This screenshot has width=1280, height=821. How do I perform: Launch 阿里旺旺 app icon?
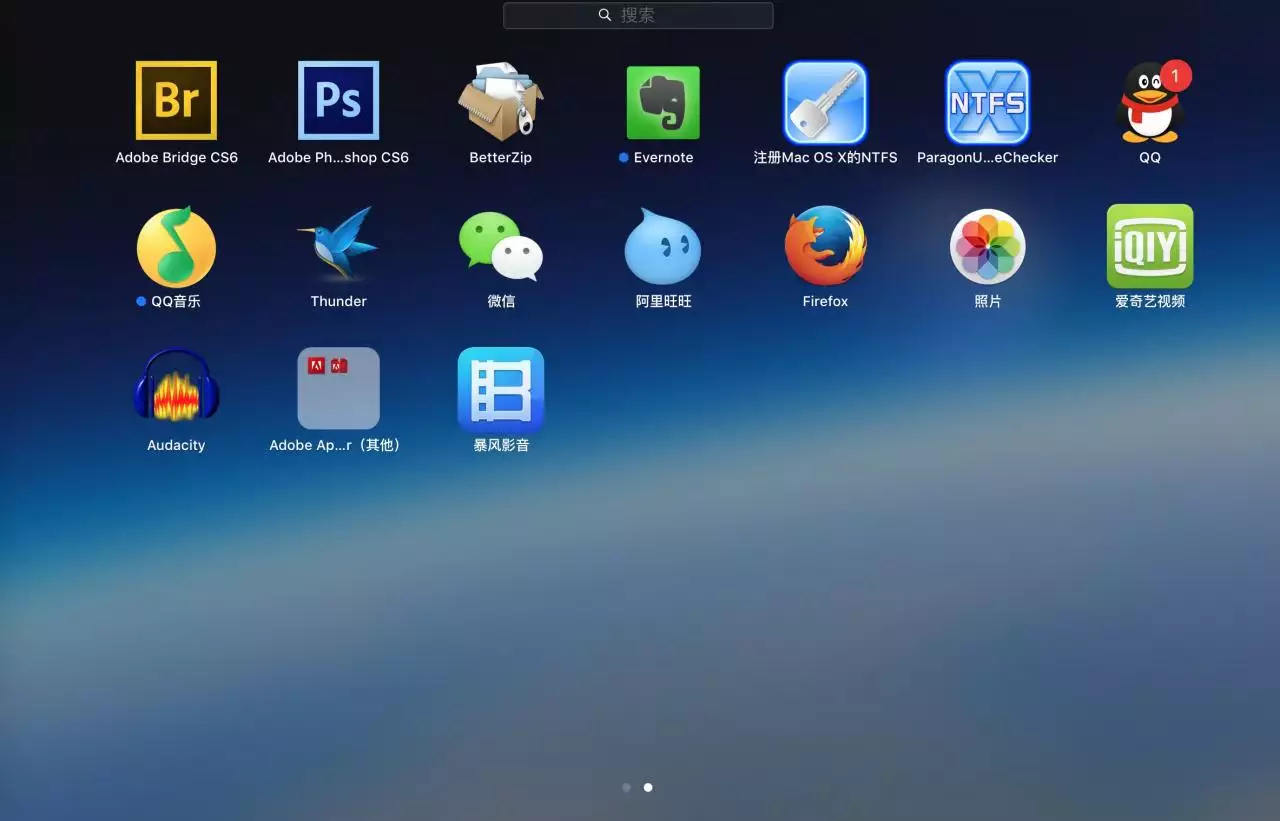click(663, 246)
